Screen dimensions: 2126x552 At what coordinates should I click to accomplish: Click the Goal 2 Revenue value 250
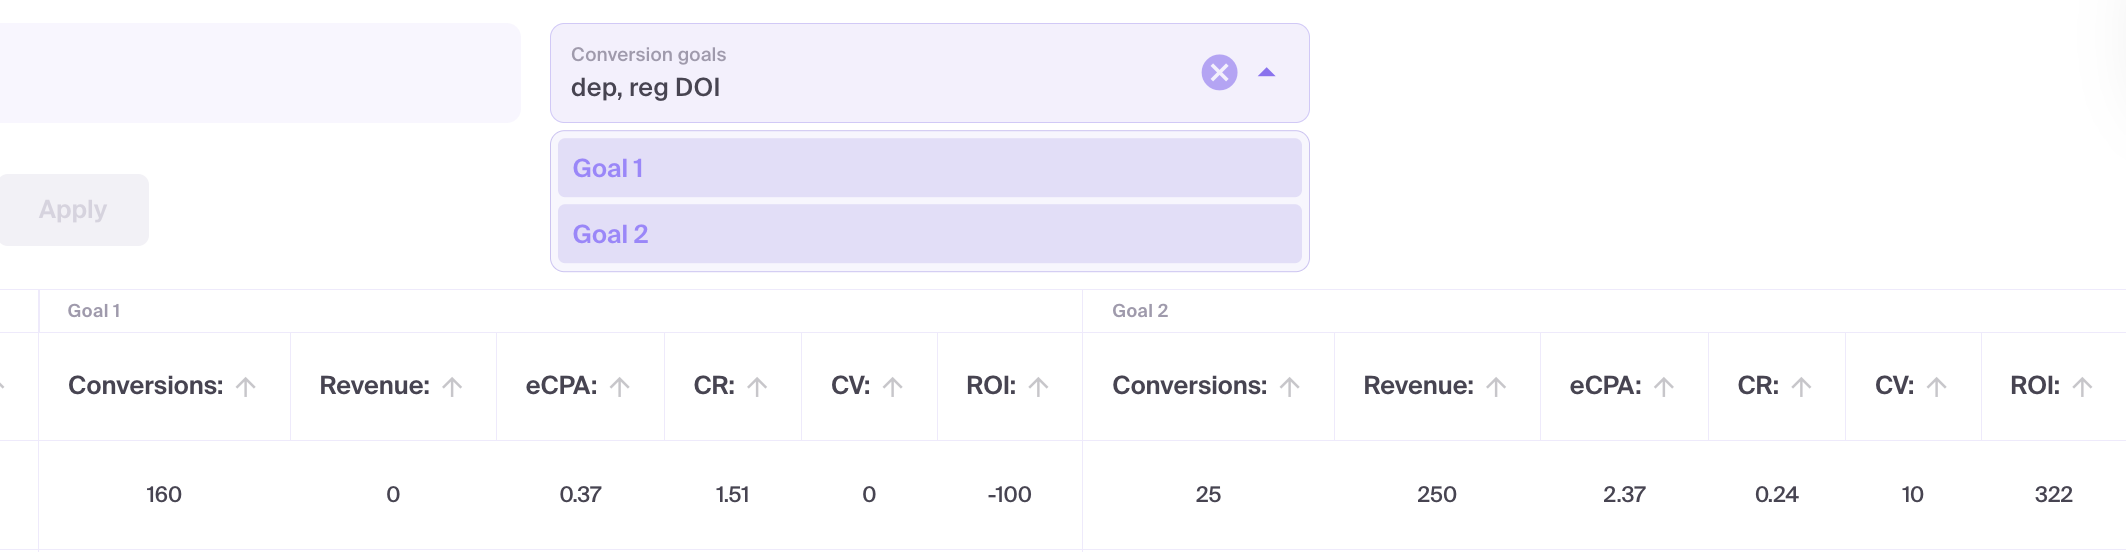(x=1436, y=495)
